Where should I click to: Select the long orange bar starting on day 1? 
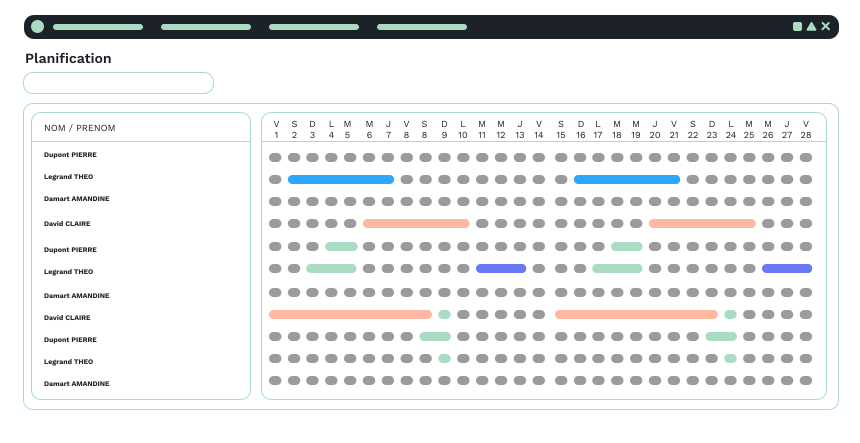350,315
